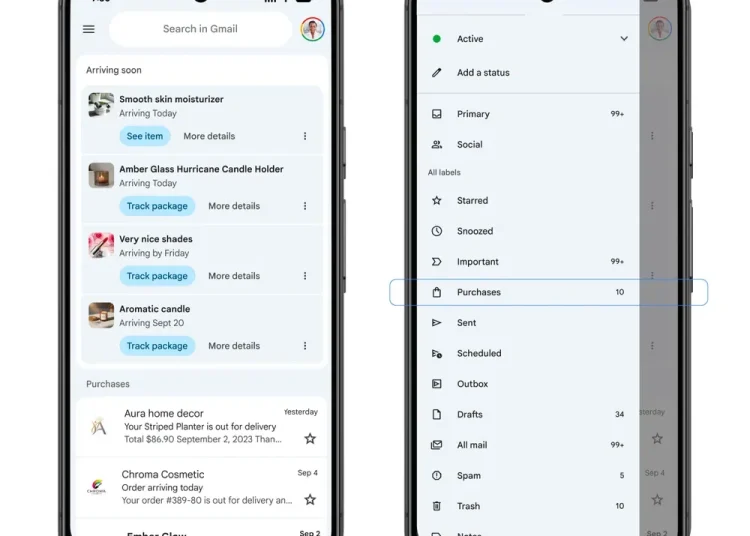Select the Social category

tap(470, 144)
